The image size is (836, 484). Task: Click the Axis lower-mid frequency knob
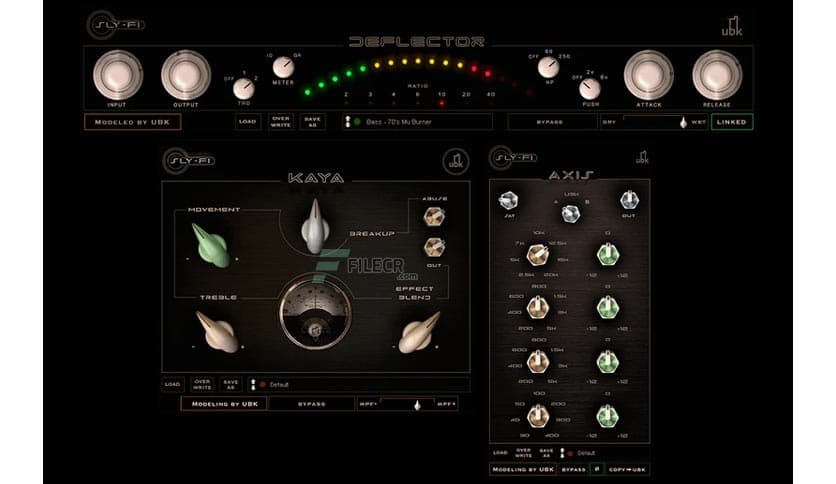coord(537,361)
